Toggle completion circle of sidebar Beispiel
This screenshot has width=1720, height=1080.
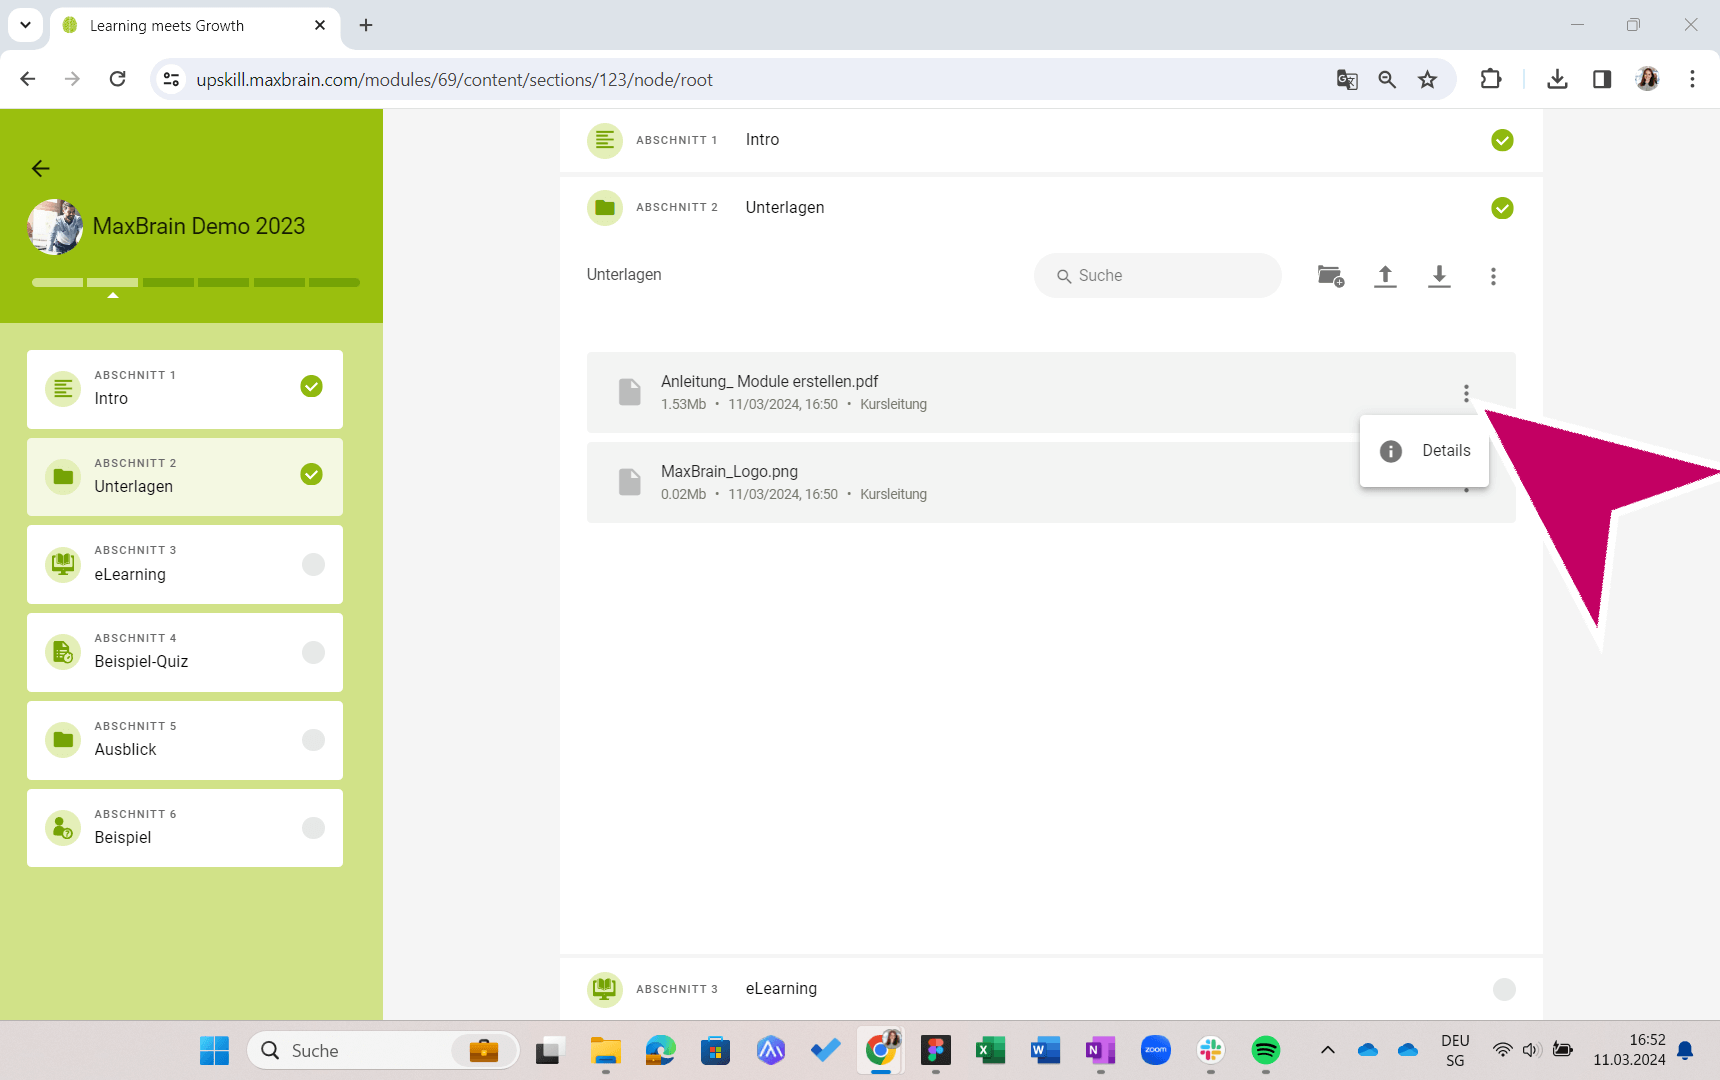pos(313,828)
